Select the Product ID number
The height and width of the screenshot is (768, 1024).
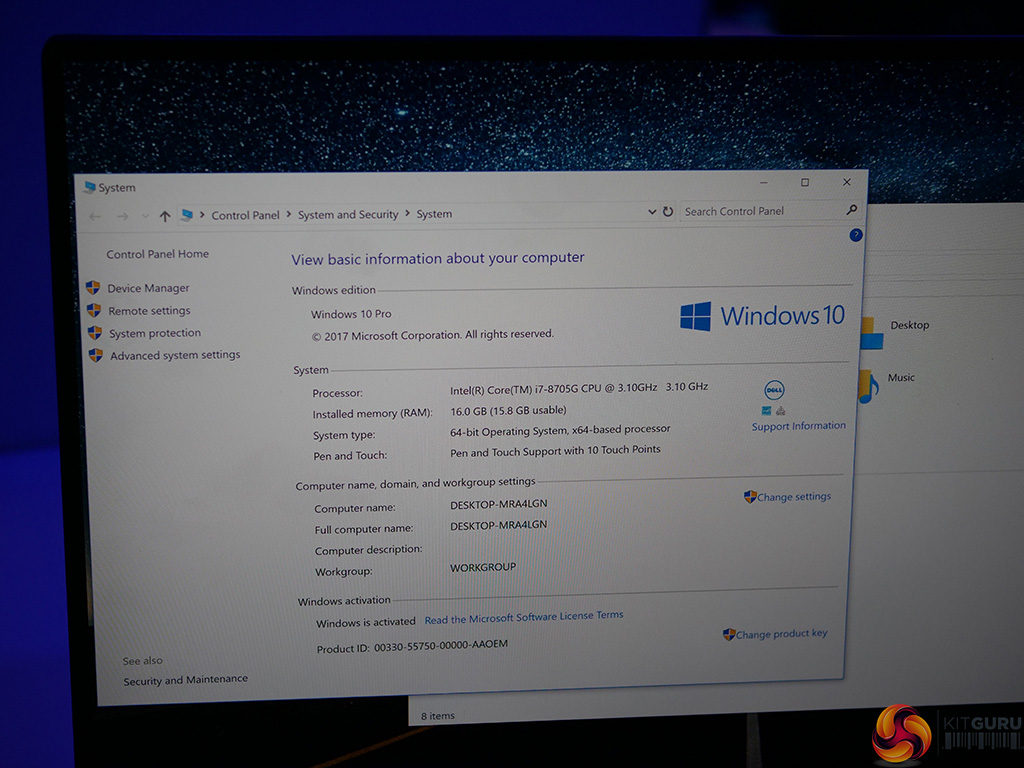tap(441, 645)
